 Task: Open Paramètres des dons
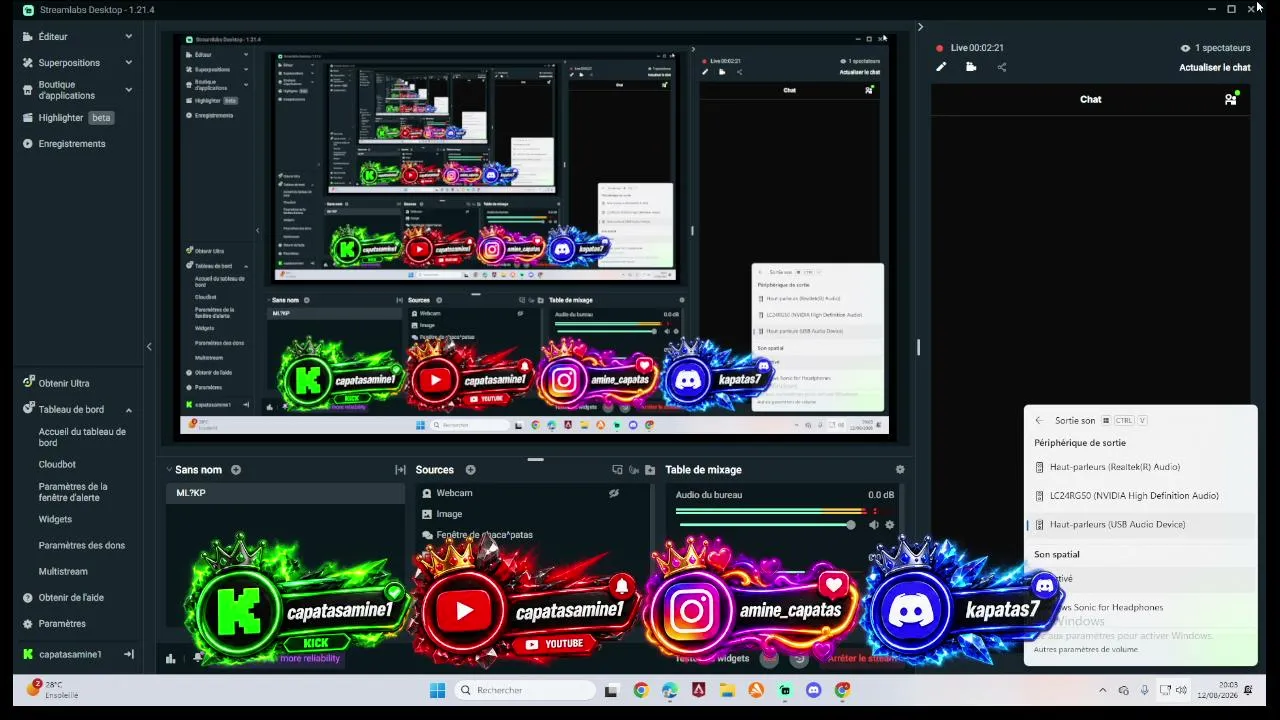[82, 545]
